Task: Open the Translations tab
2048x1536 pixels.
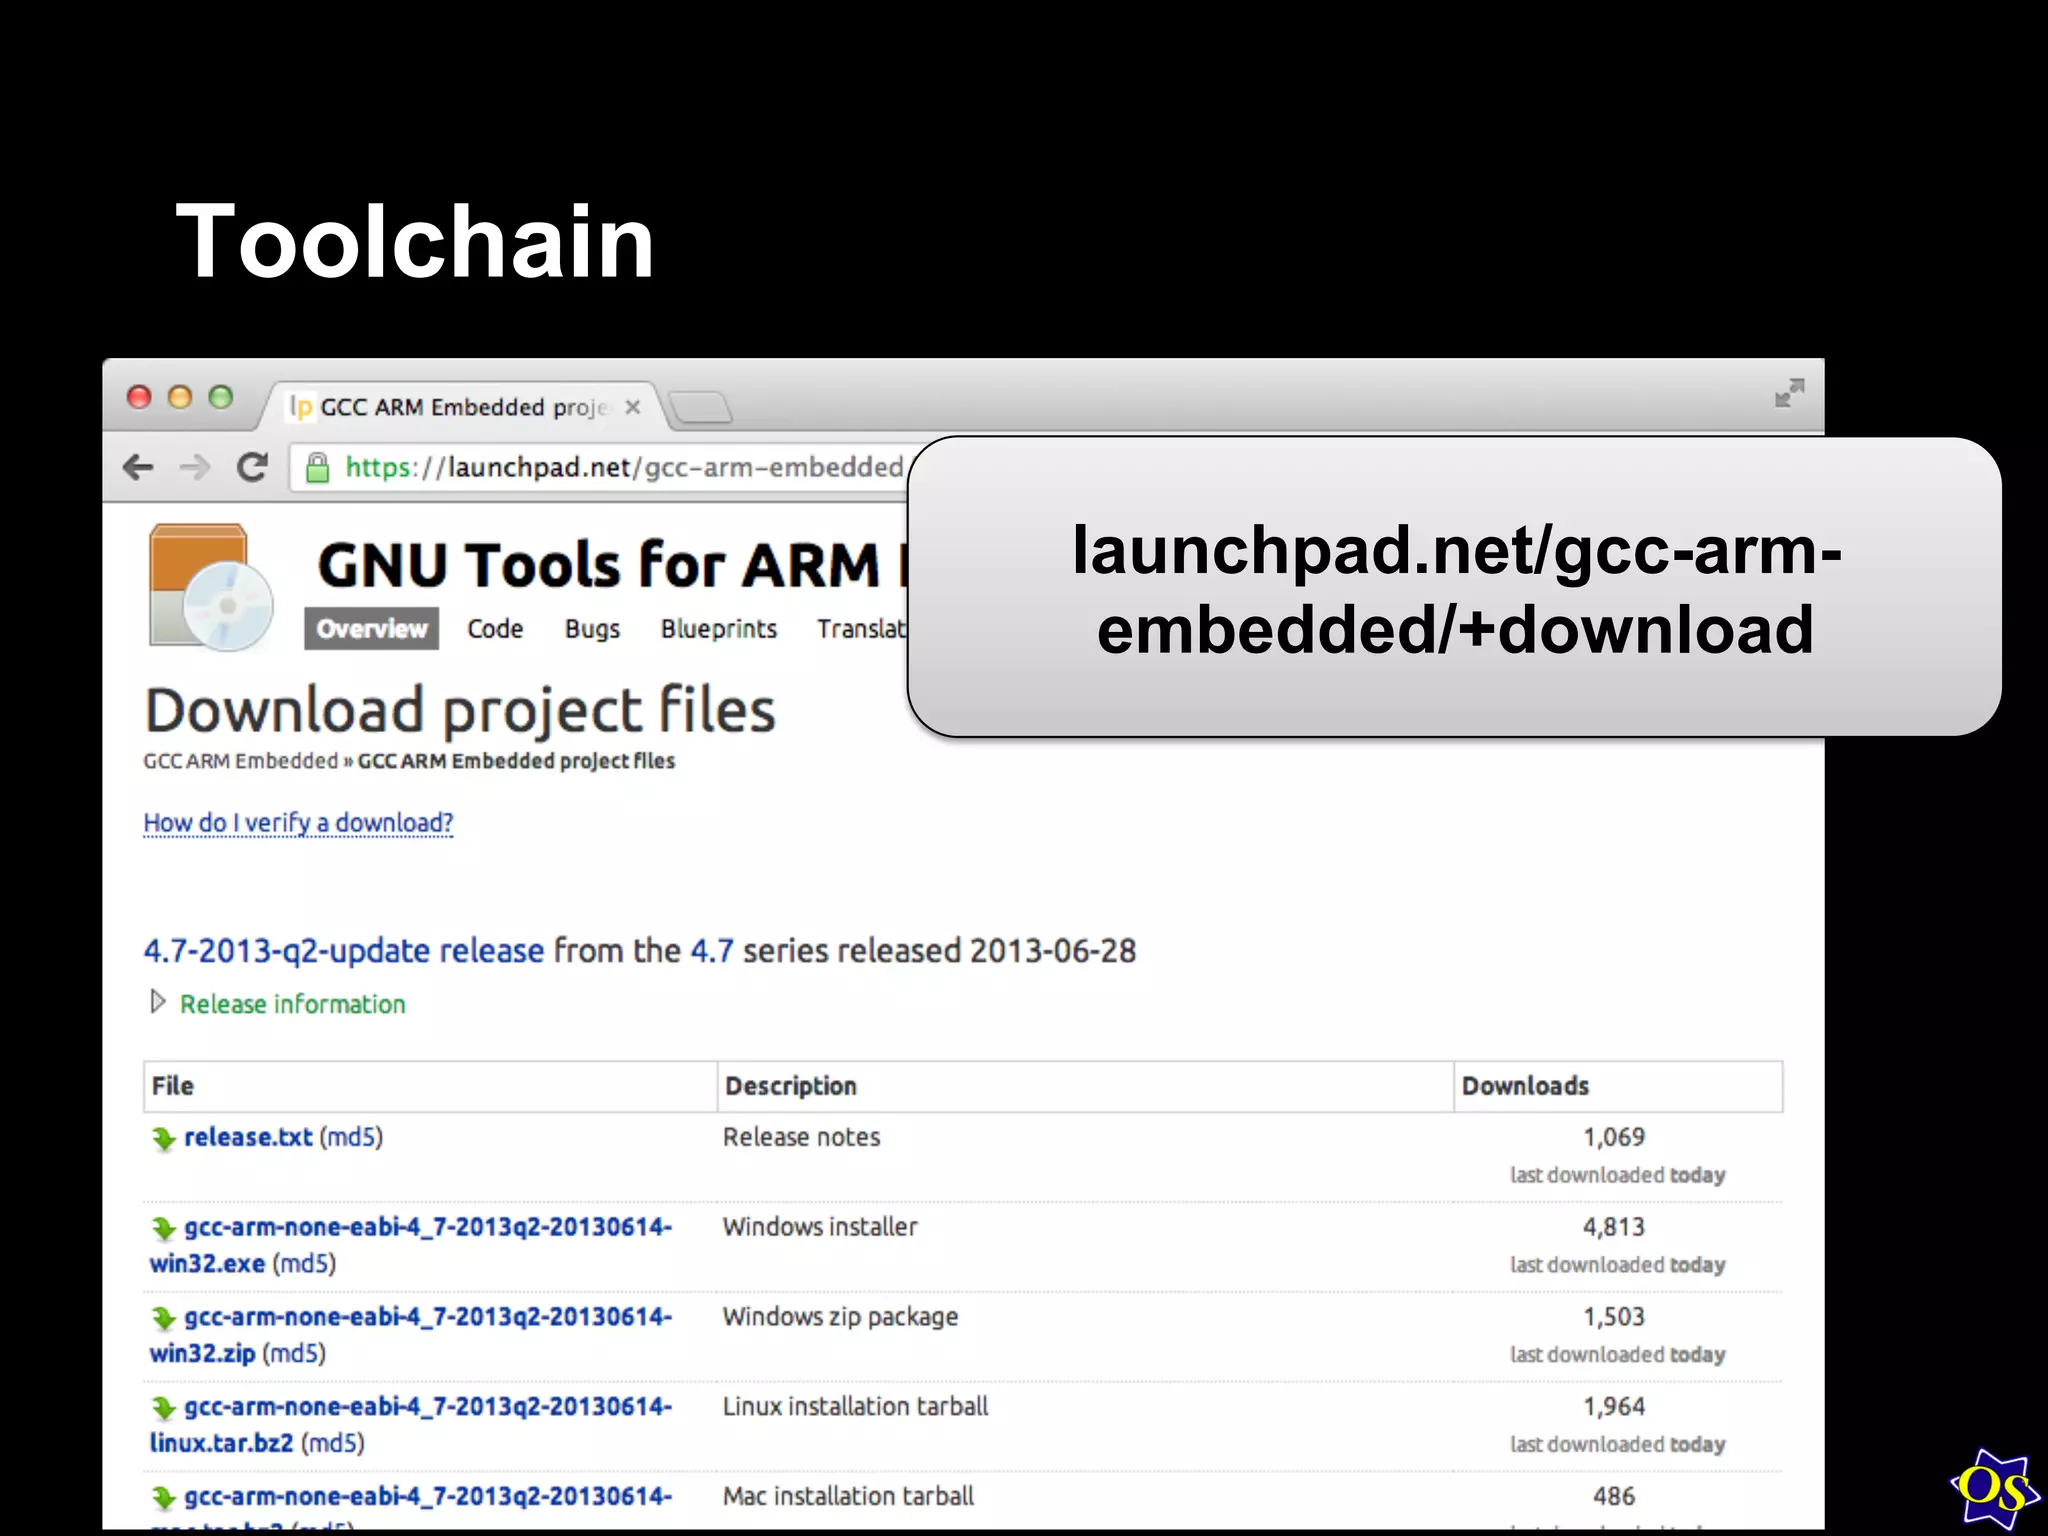Action: (862, 629)
